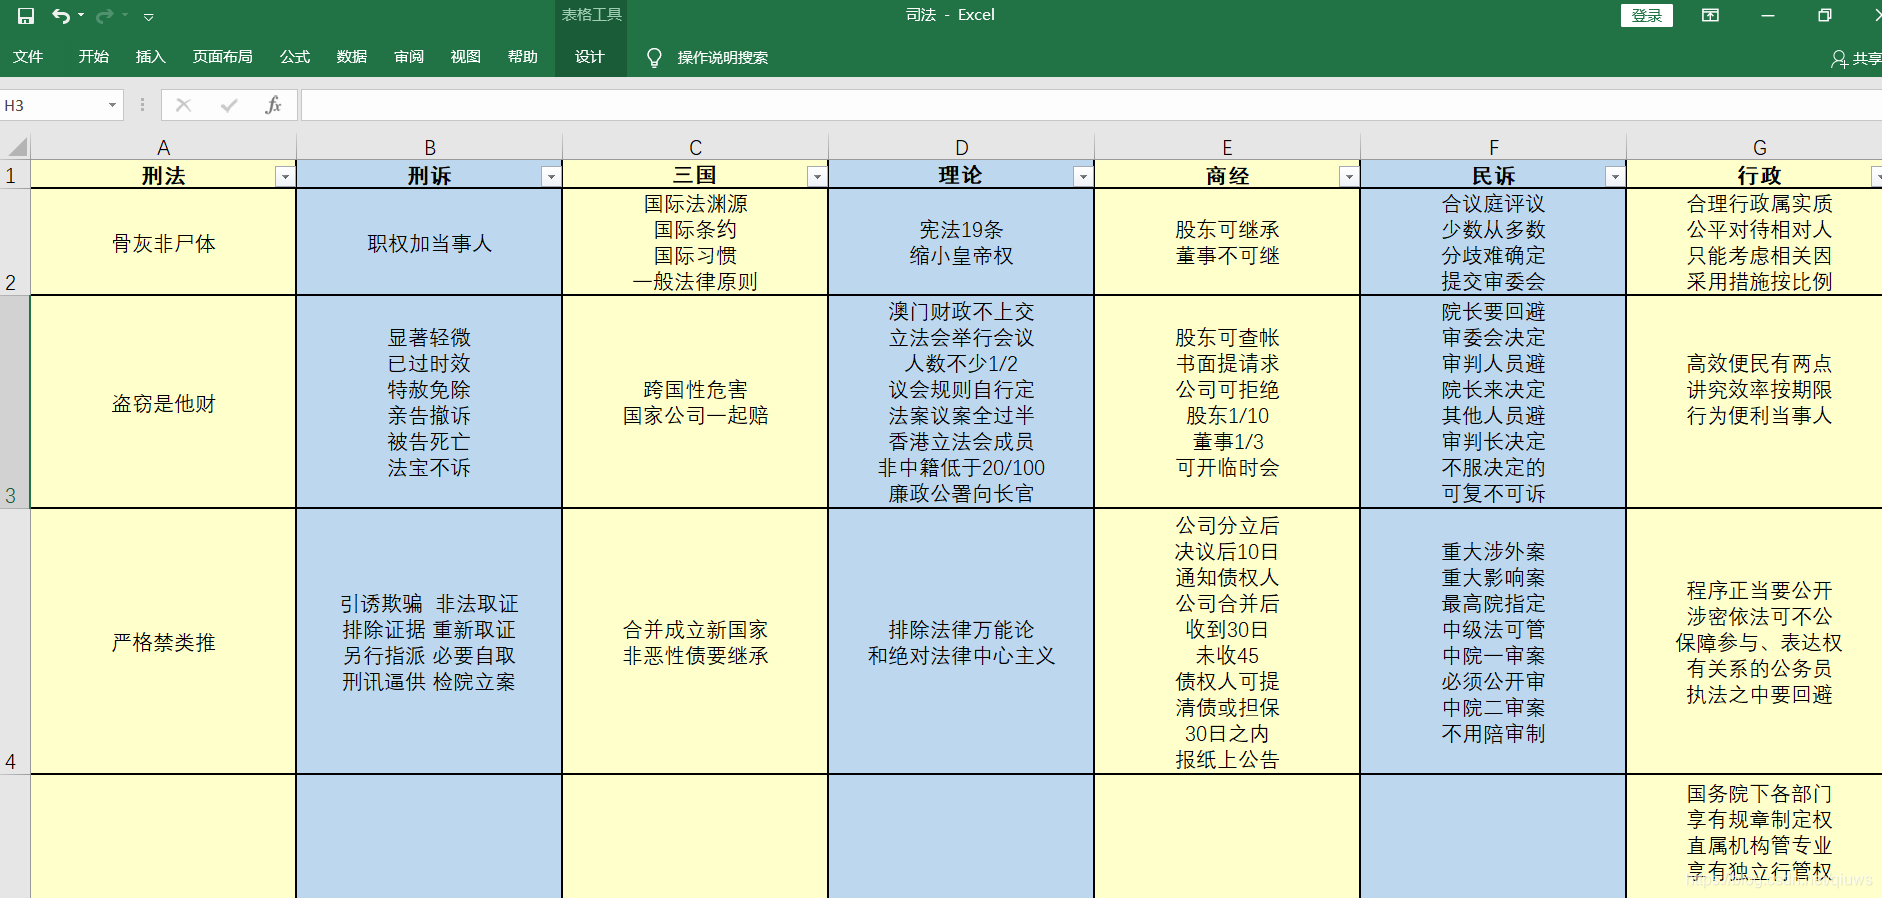This screenshot has height=898, width=1882.
Task: Select cell containing 骨灰非尸体
Action: click(x=164, y=242)
